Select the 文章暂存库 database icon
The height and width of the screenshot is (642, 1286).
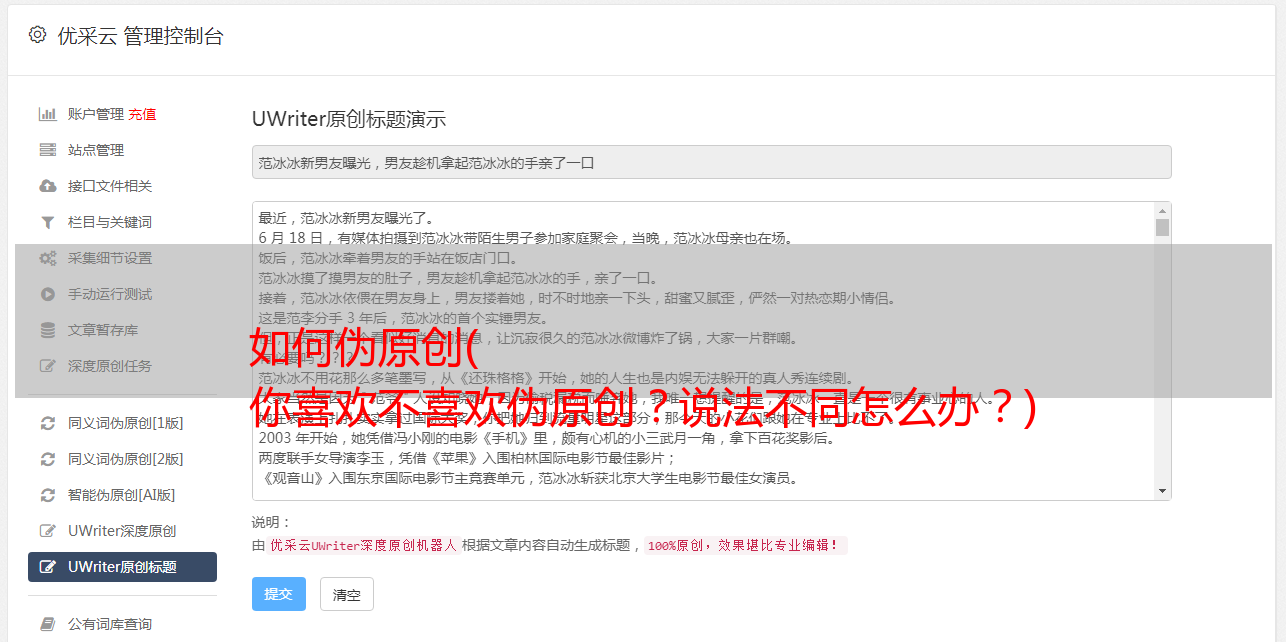[47, 330]
